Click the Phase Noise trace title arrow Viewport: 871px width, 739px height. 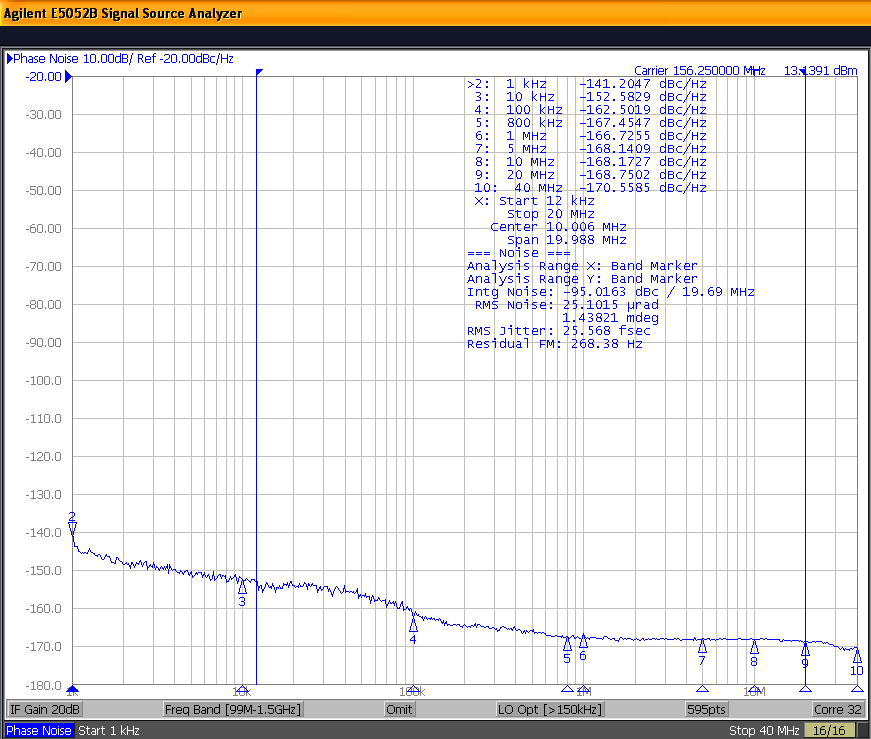point(8,58)
